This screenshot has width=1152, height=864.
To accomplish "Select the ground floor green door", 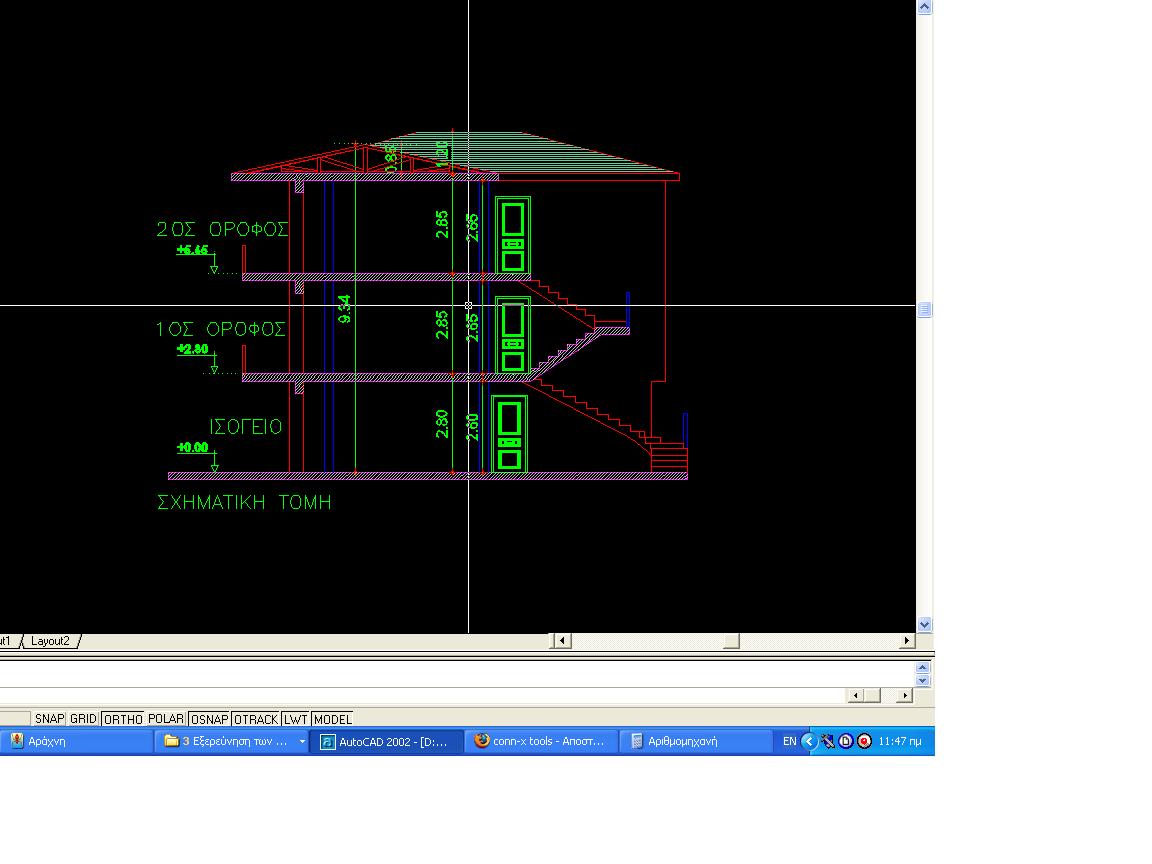I will pyautogui.click(x=509, y=433).
